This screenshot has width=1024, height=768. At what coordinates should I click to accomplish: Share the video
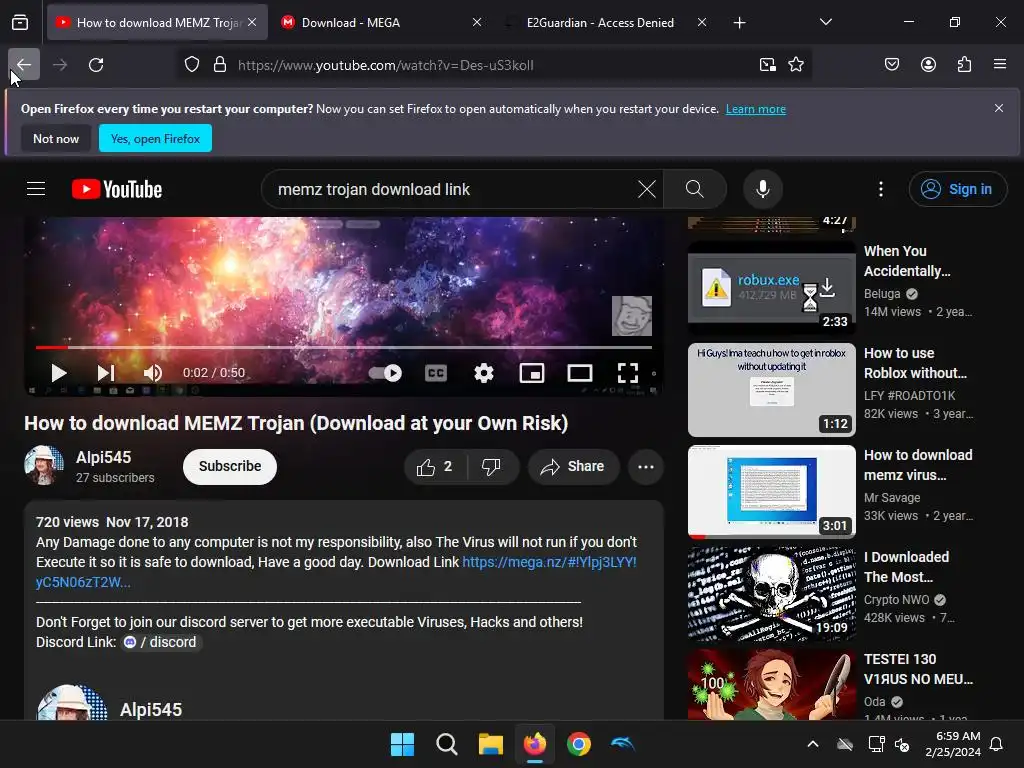click(x=573, y=466)
